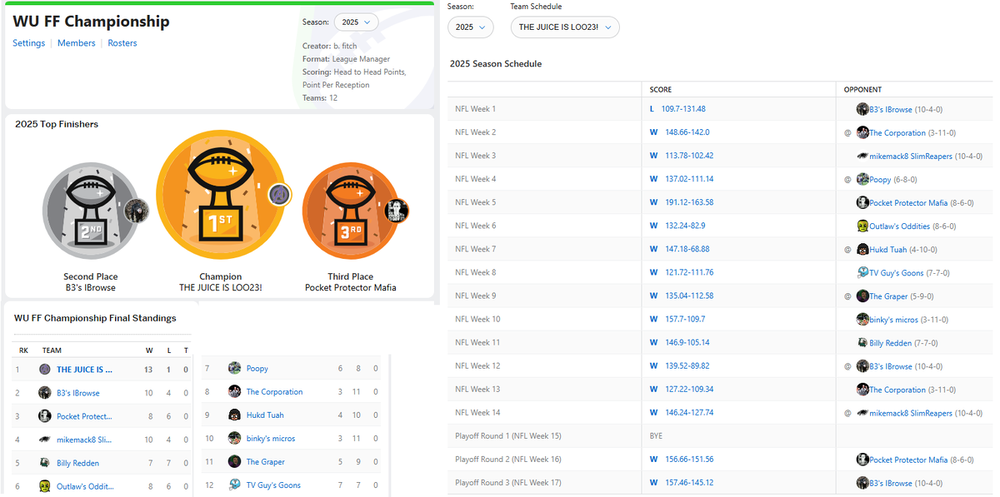
Task: Open Week 10 opponent binky's micros
Action: pyautogui.click(x=893, y=320)
